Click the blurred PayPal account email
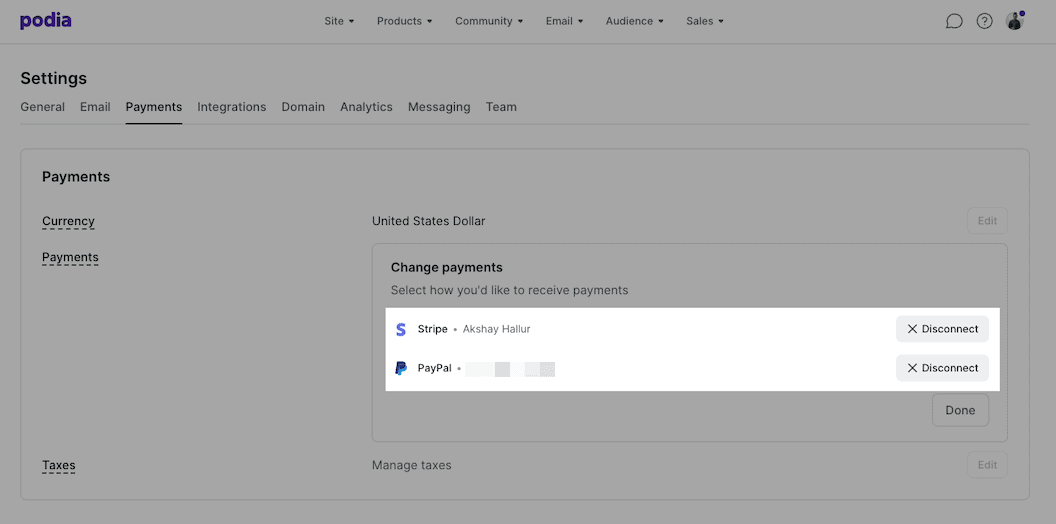 pos(510,369)
